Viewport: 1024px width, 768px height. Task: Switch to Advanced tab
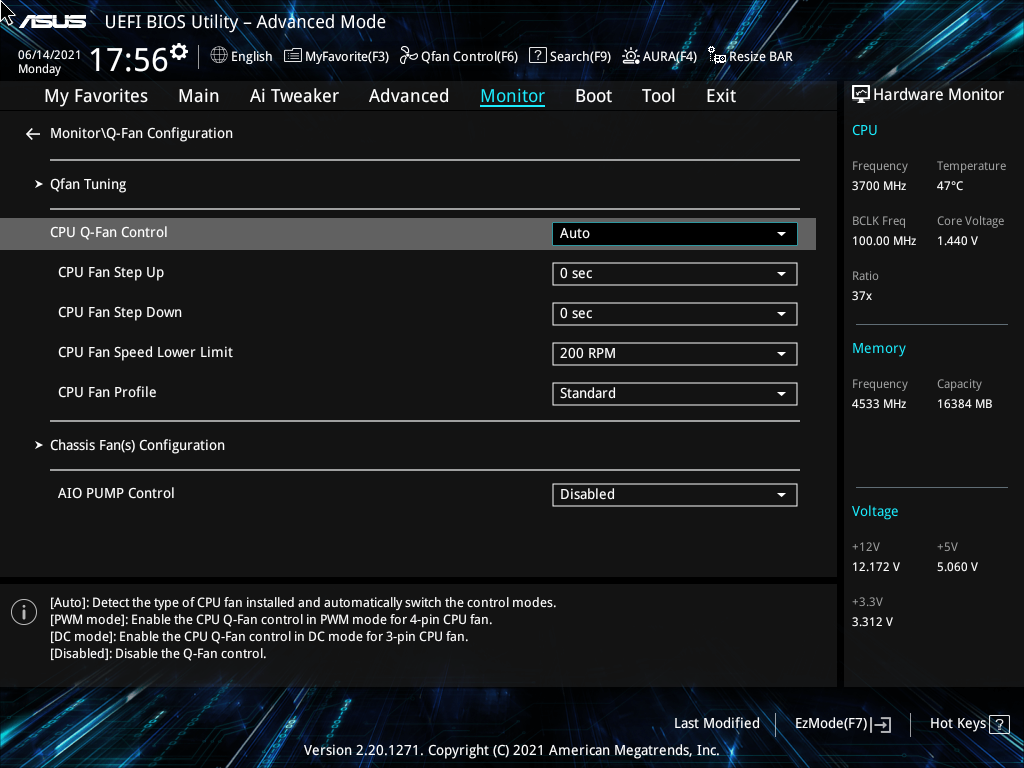click(409, 96)
